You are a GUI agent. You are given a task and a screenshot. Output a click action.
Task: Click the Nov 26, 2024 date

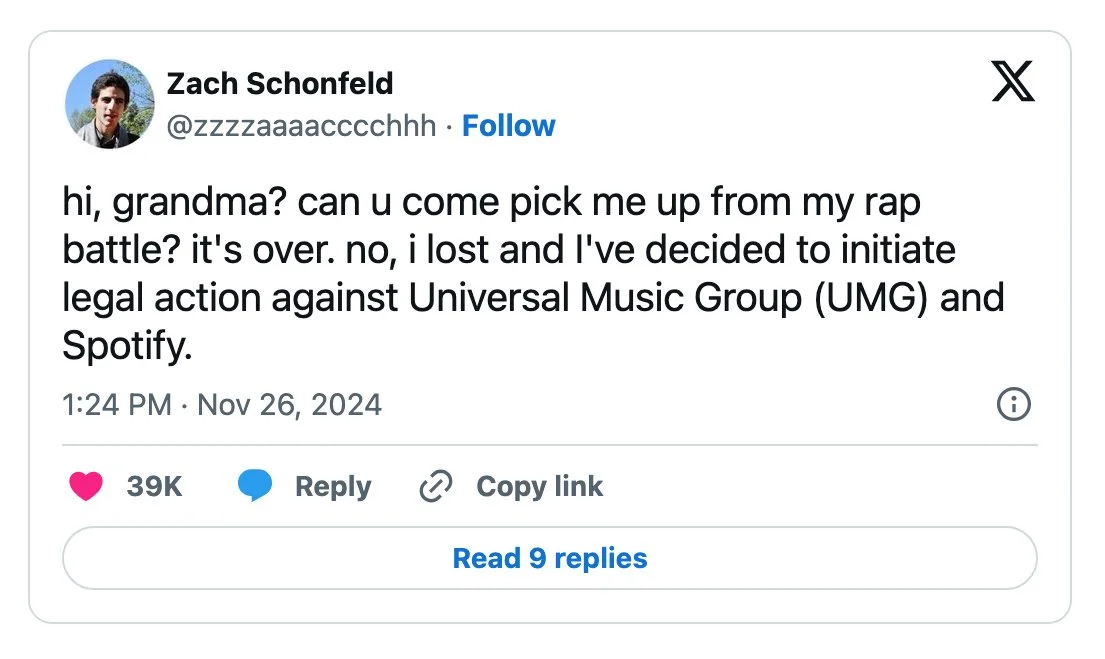289,405
